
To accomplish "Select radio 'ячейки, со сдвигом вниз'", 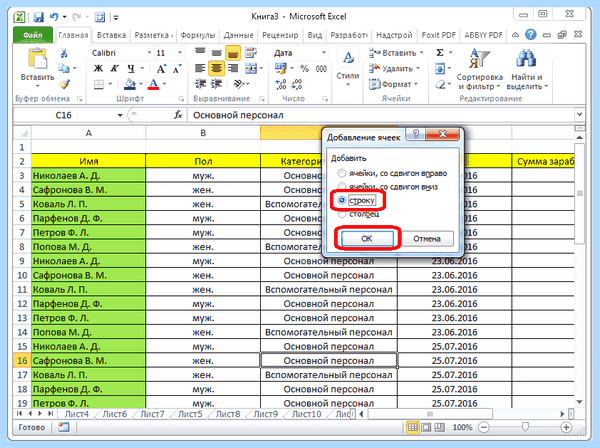I will (342, 187).
